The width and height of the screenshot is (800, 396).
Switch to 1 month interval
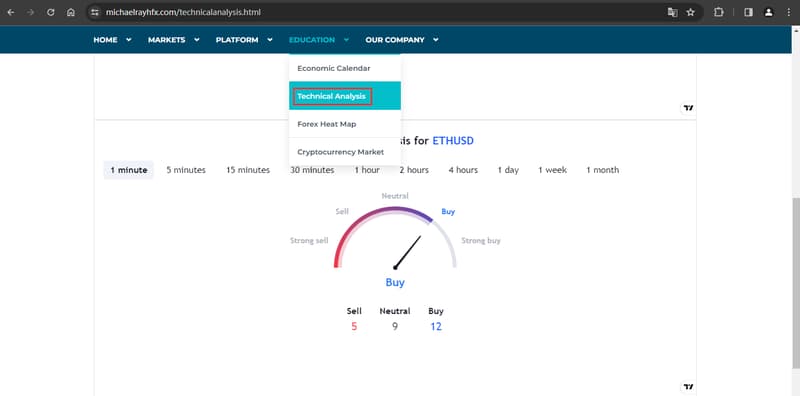point(603,170)
